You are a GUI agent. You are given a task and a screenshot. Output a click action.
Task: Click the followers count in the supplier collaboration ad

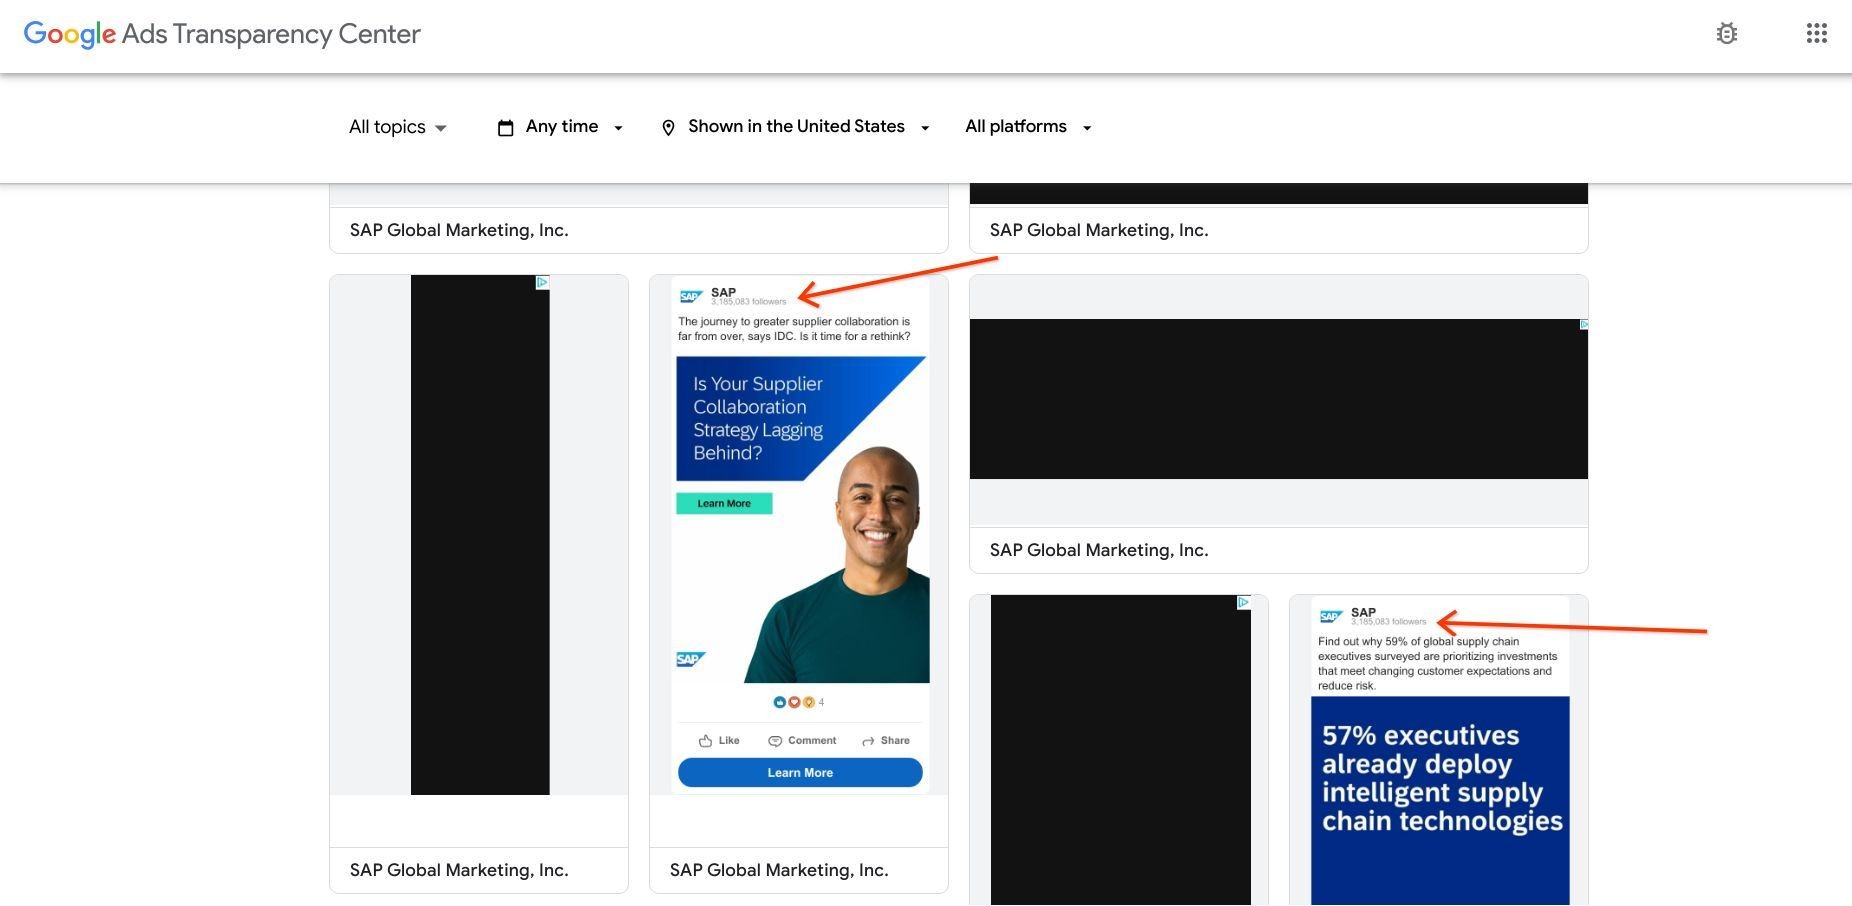749,302
